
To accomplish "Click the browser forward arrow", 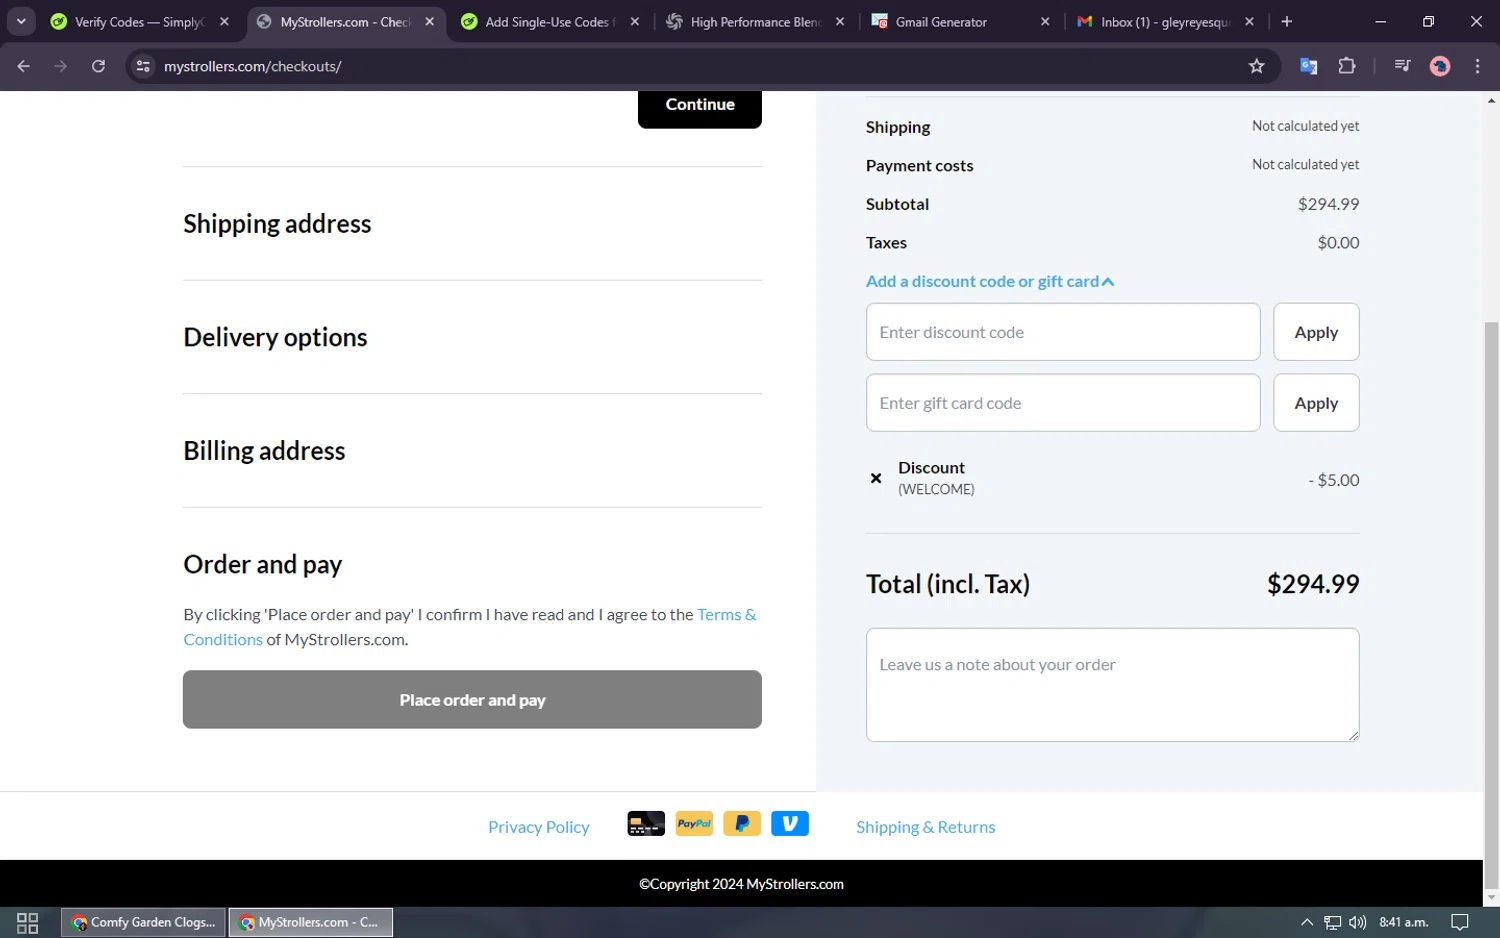I will [61, 66].
